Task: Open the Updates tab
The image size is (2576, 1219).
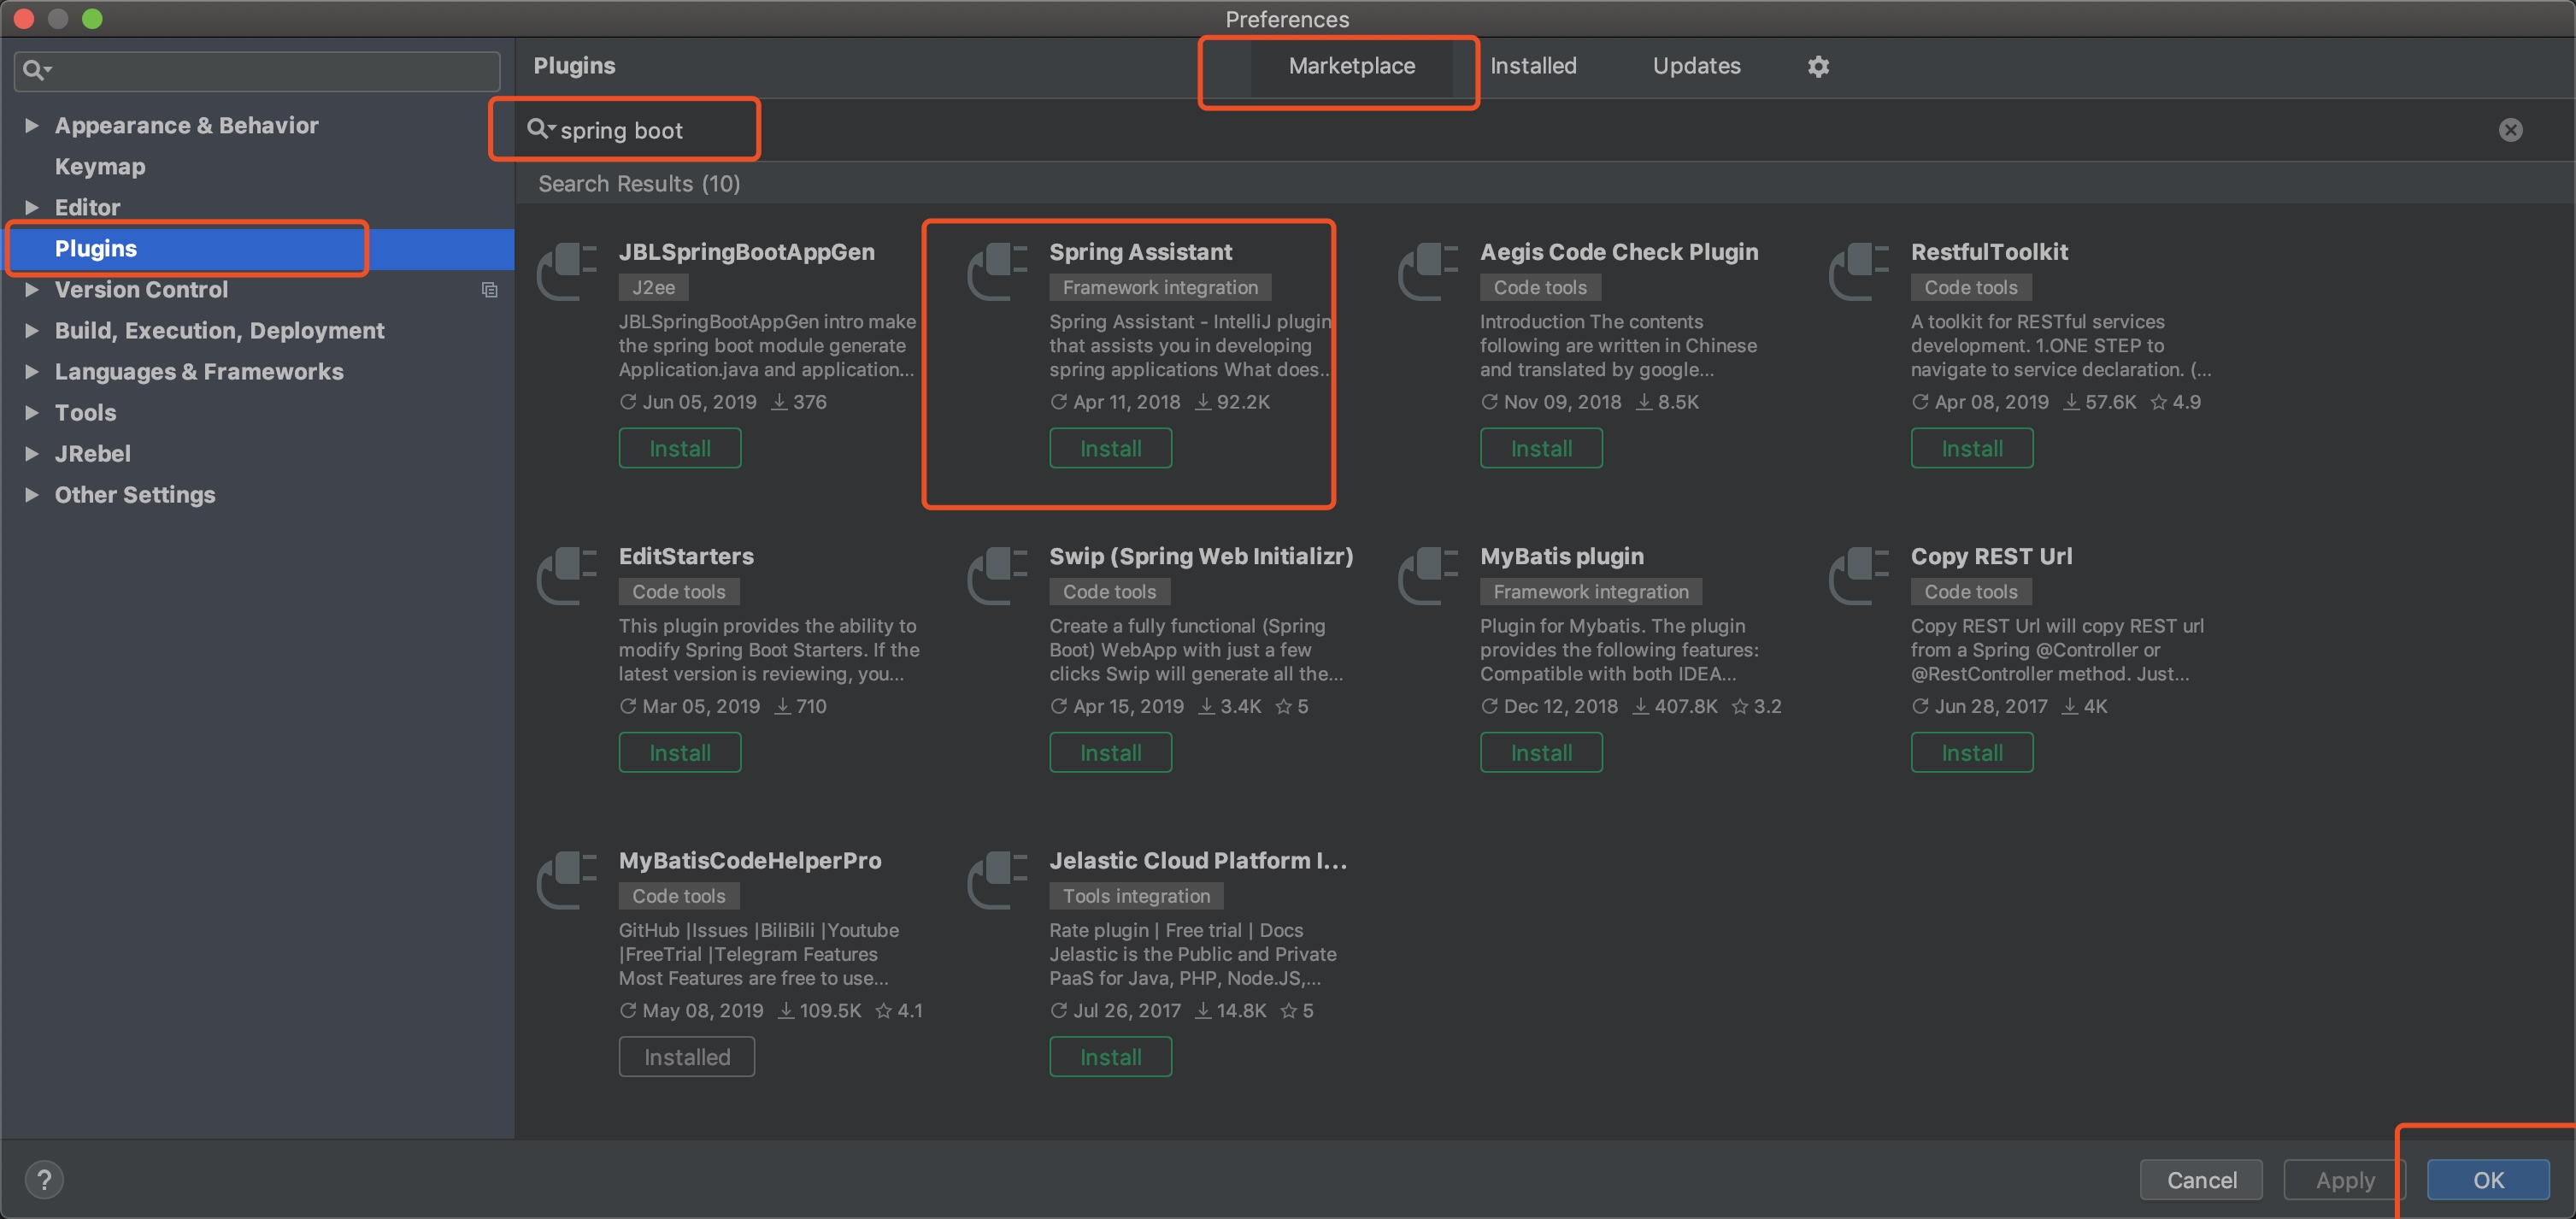Action: point(1696,66)
